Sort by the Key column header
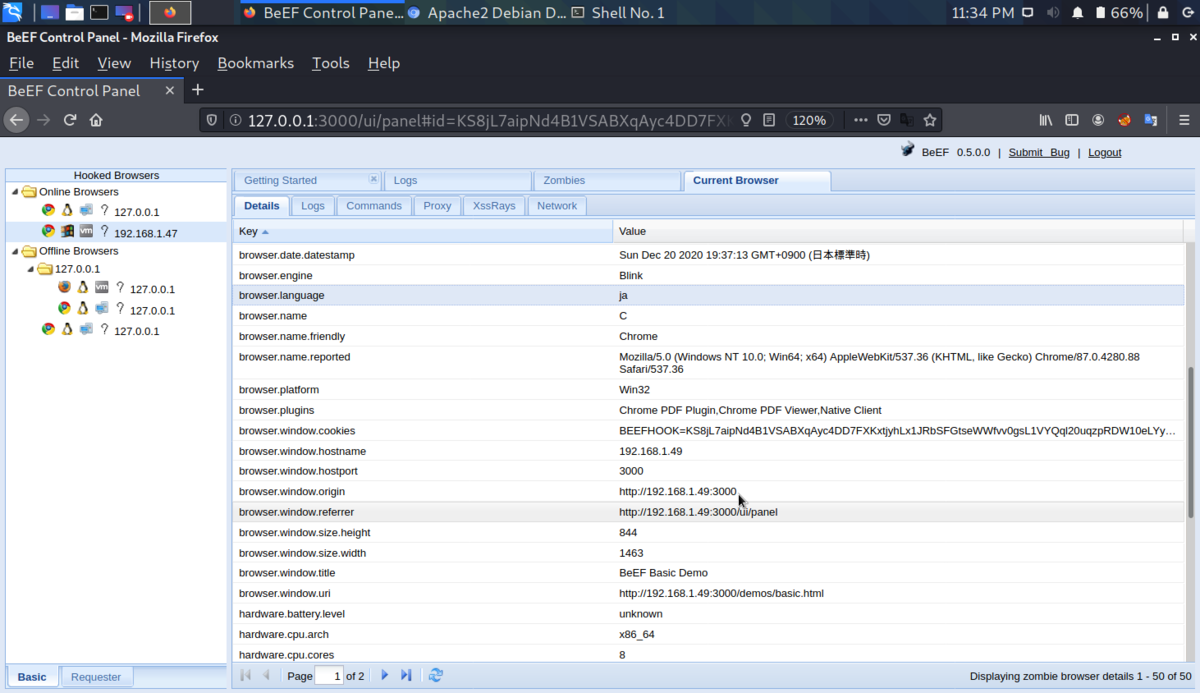Image resolution: width=1200 pixels, height=693 pixels. coord(422,231)
